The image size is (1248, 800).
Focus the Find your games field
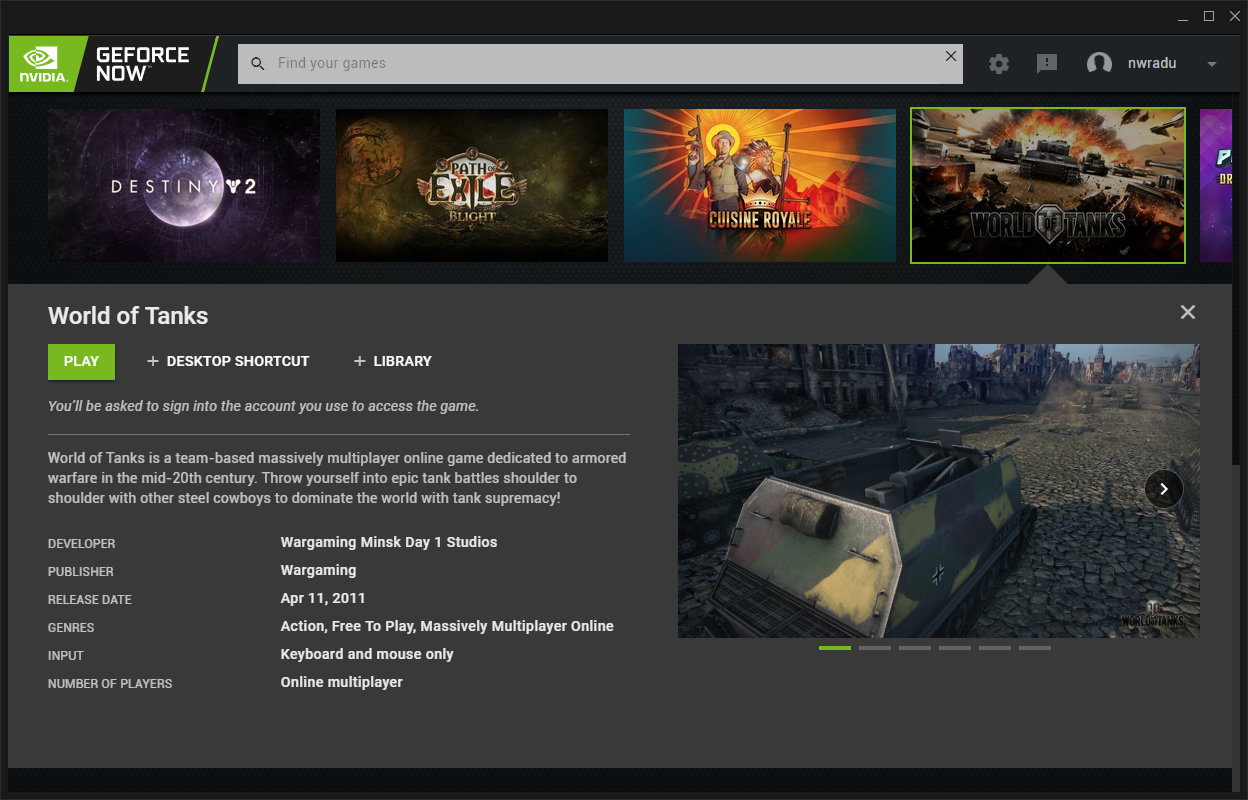600,63
